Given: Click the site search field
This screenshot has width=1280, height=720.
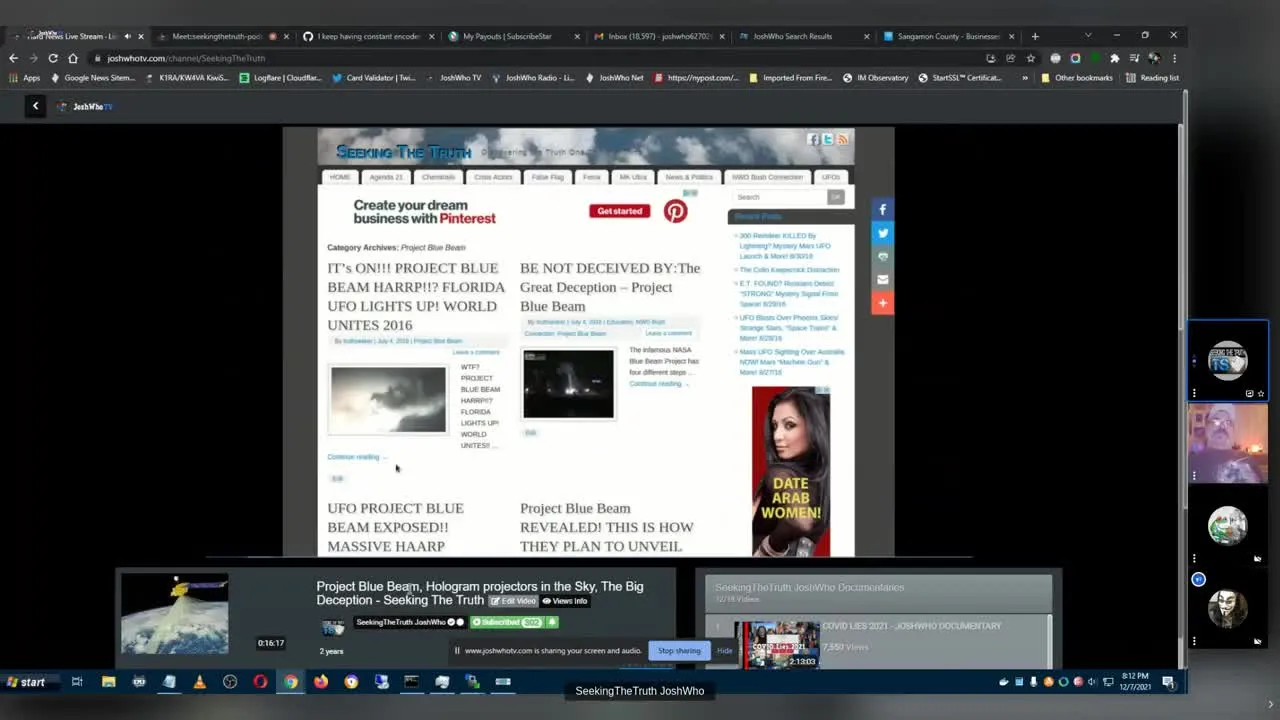Looking at the screenshot, I should [x=779, y=197].
